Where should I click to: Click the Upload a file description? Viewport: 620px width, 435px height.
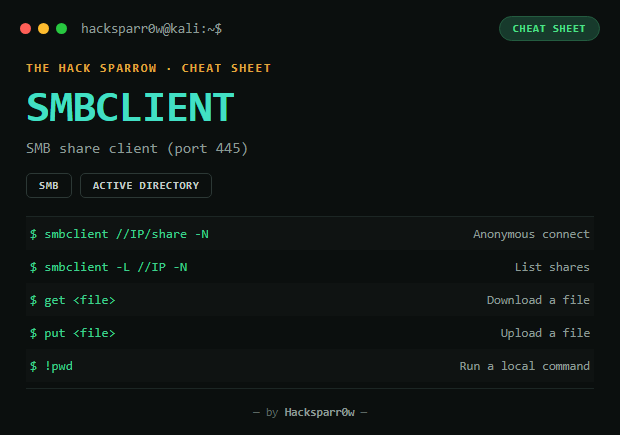pos(545,333)
